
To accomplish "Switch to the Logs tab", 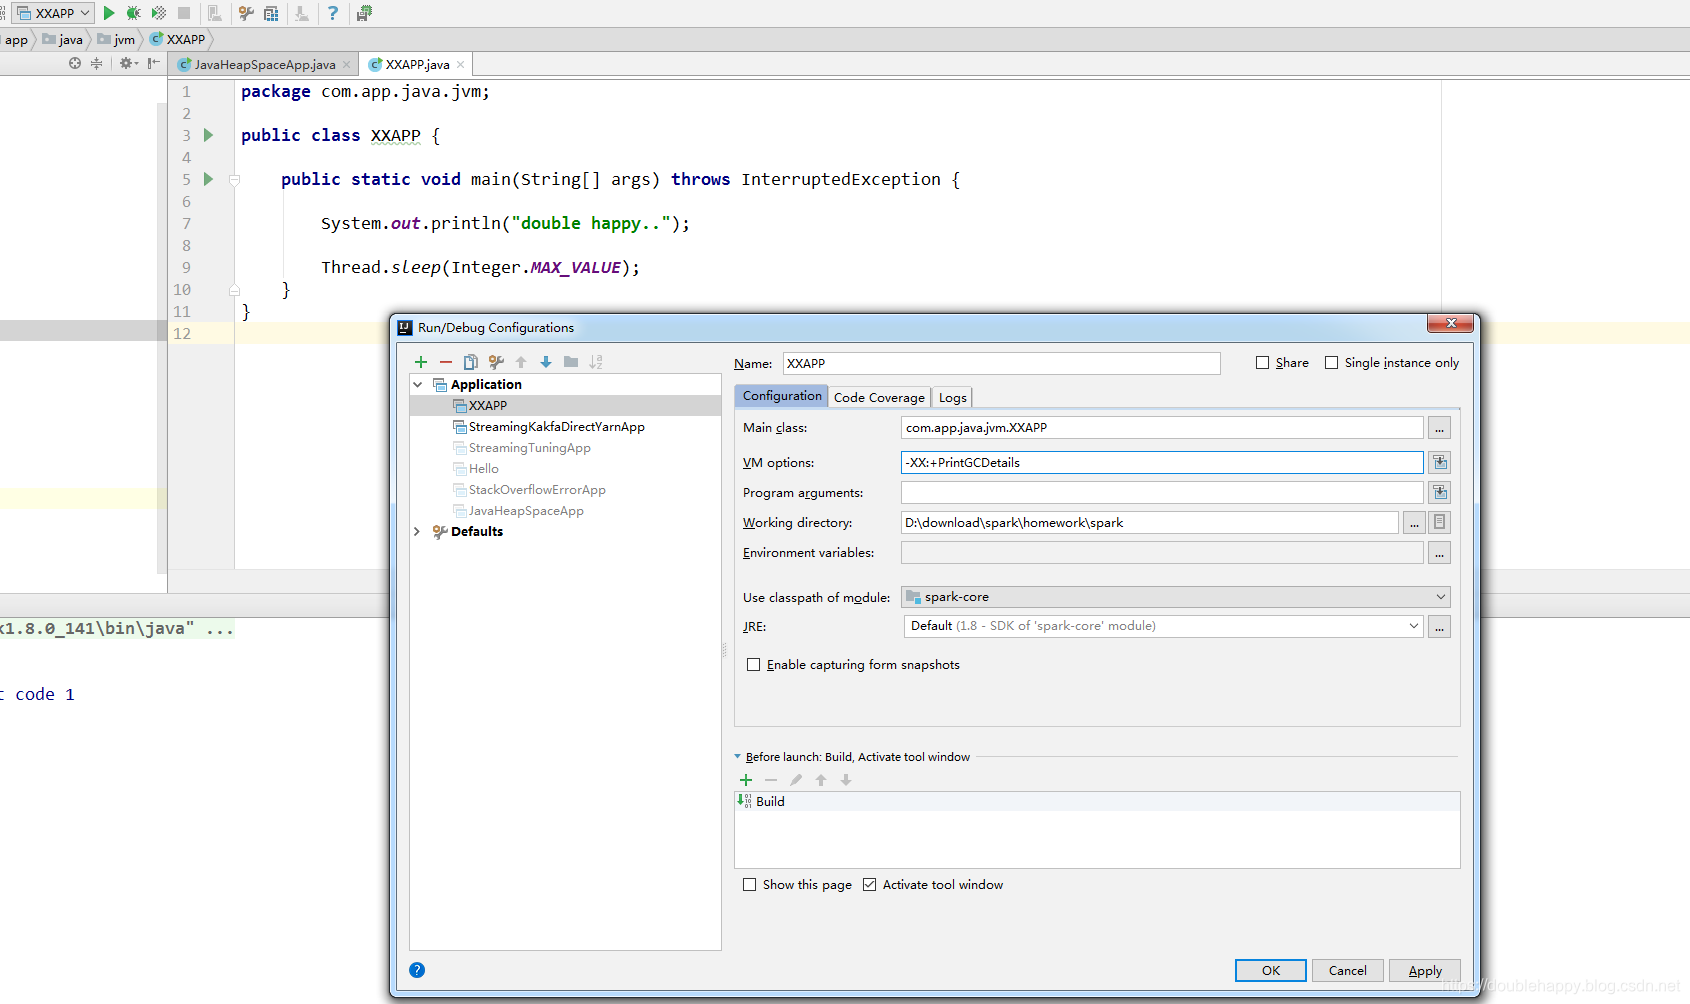I will click(953, 398).
